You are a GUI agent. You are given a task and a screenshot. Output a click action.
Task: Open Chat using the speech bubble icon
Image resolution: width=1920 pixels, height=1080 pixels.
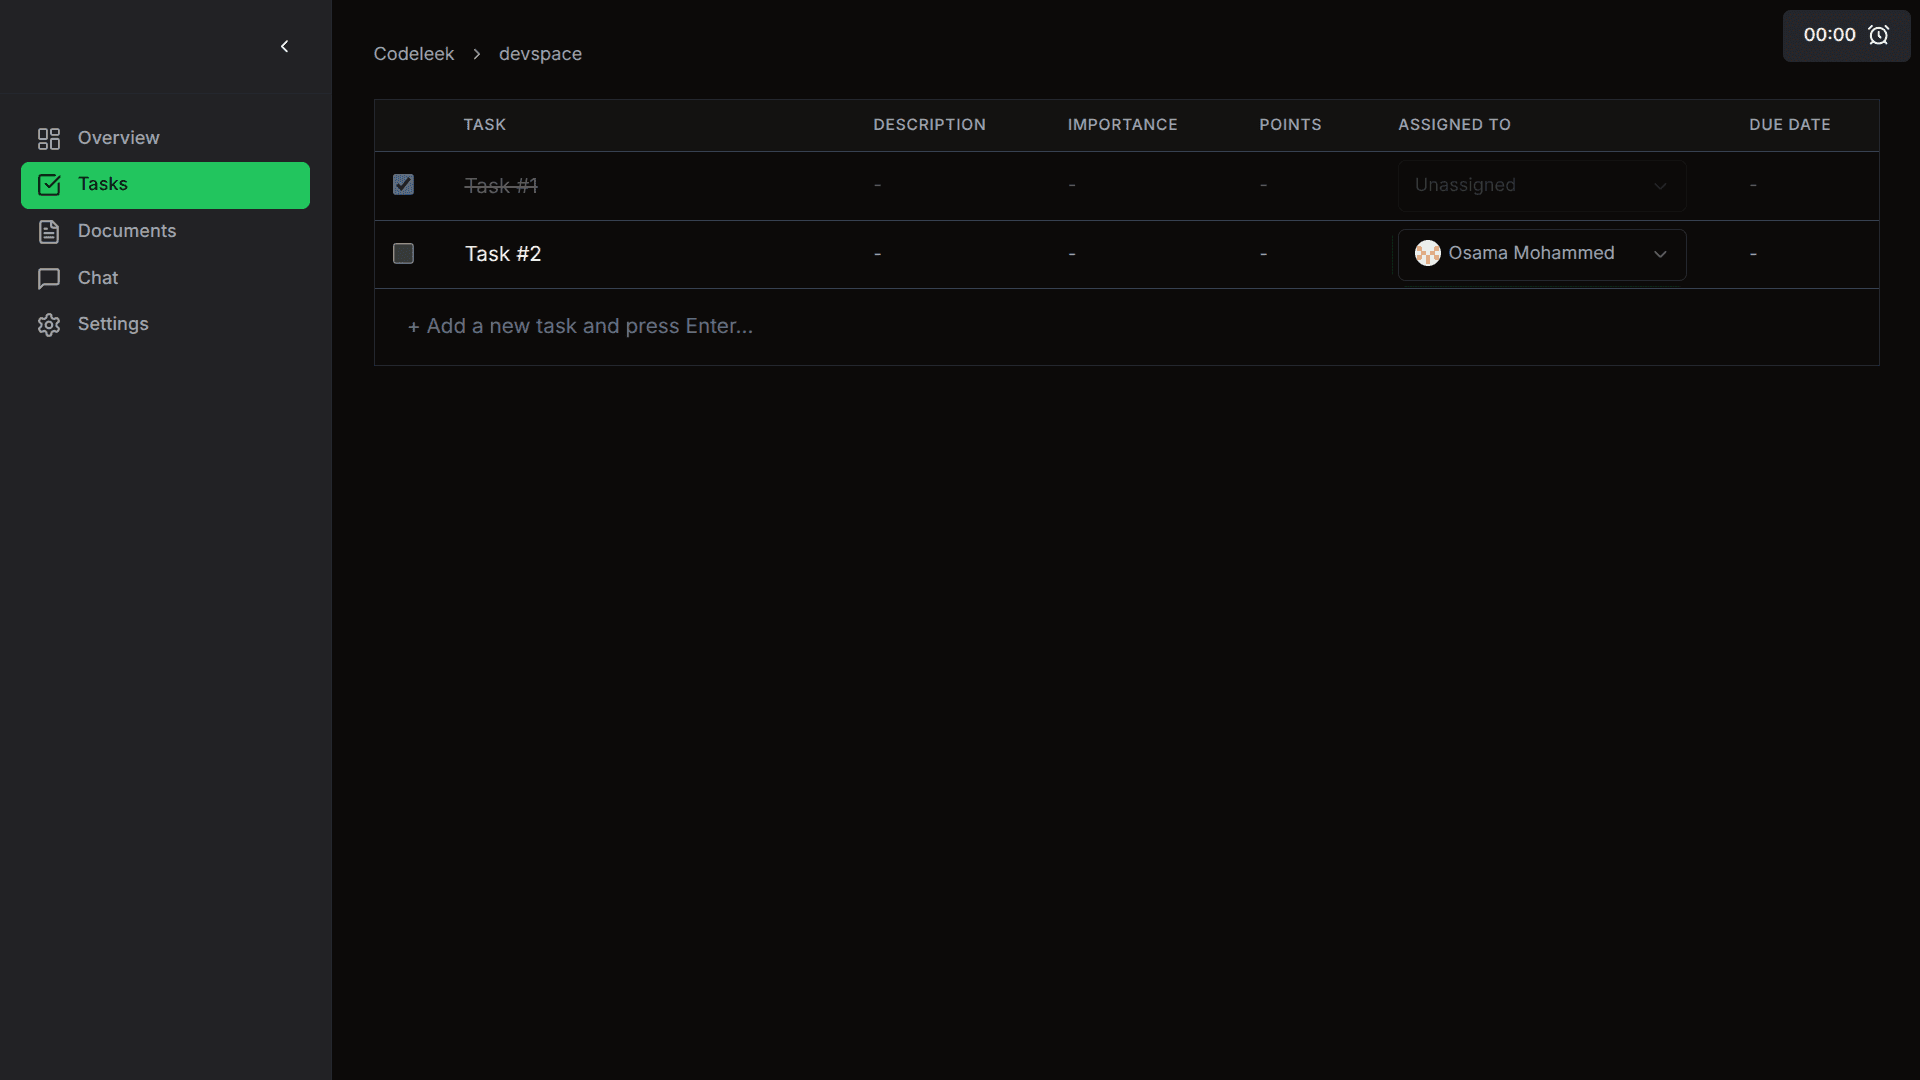click(x=49, y=278)
